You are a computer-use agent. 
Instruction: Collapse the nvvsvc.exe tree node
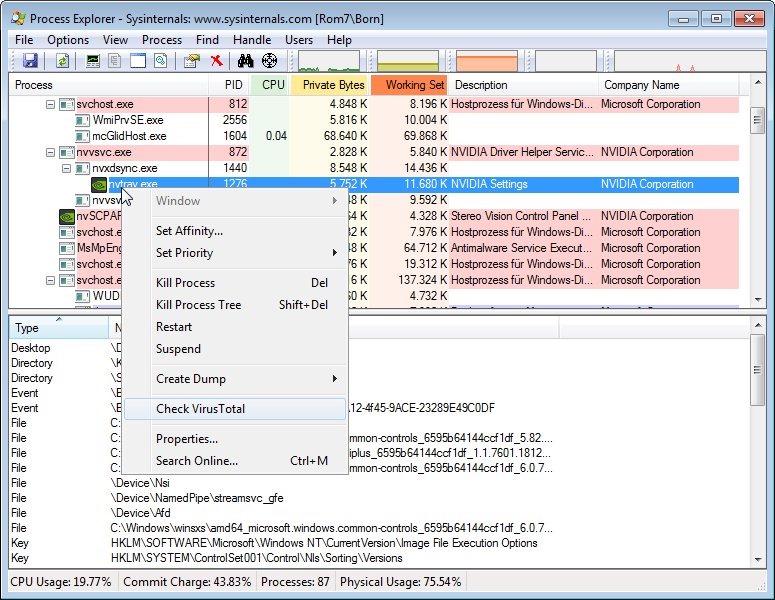(50, 152)
